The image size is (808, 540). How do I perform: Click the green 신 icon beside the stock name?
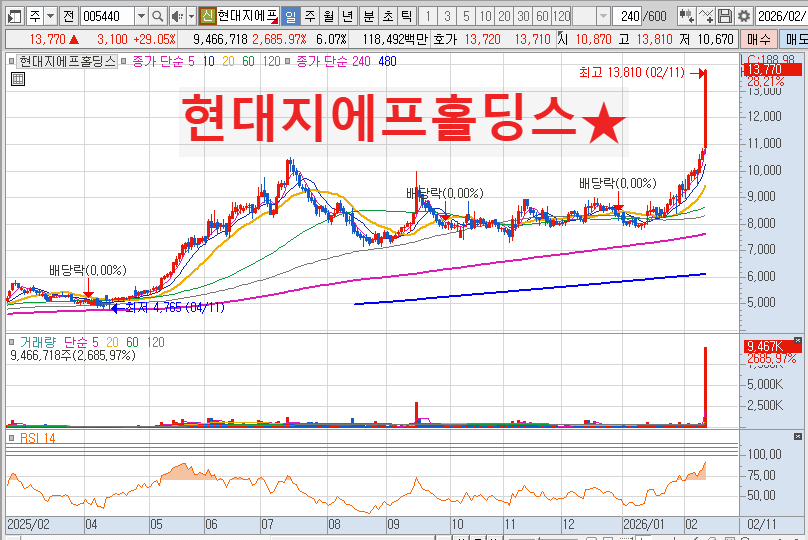point(207,16)
